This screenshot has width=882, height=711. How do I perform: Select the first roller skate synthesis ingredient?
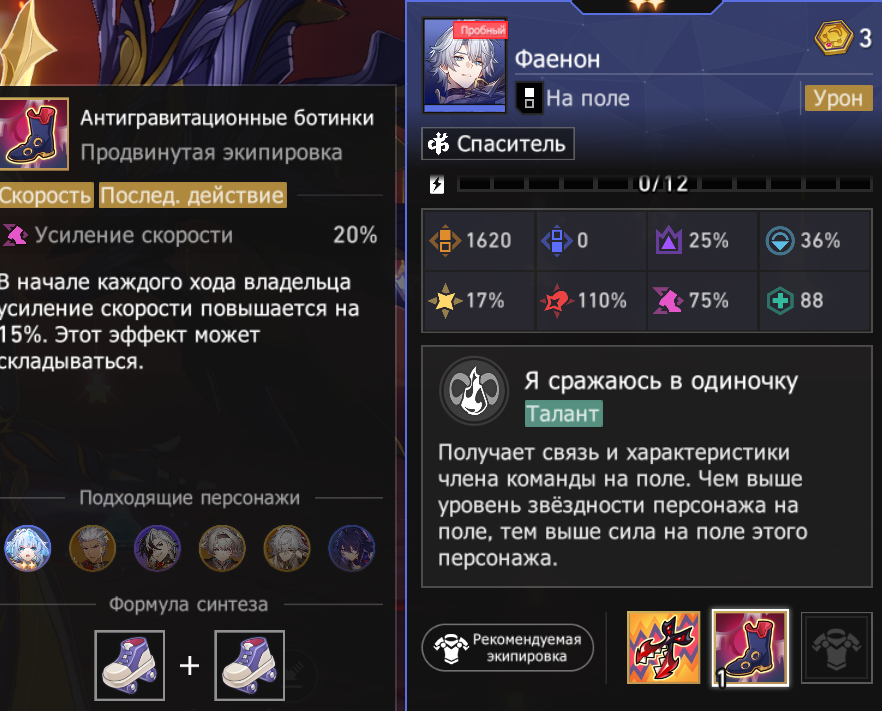130,665
